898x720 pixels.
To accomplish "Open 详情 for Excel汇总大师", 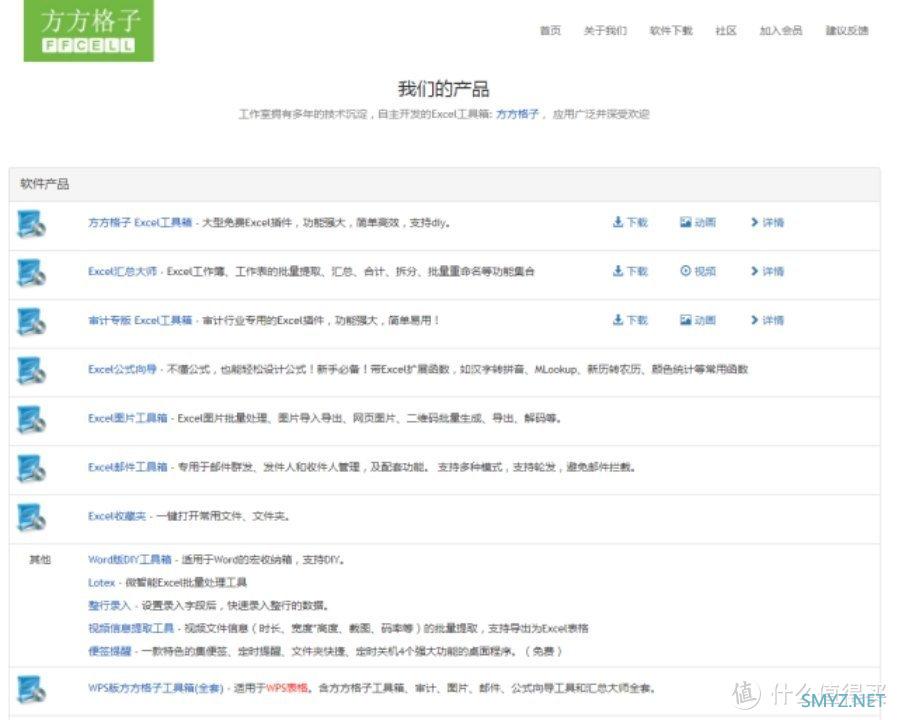I will (767, 271).
